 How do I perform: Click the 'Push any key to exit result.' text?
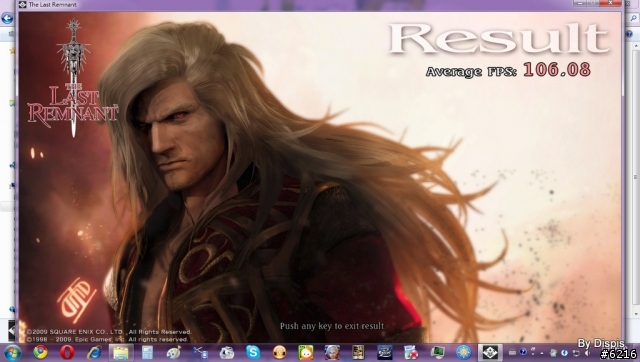click(332, 326)
